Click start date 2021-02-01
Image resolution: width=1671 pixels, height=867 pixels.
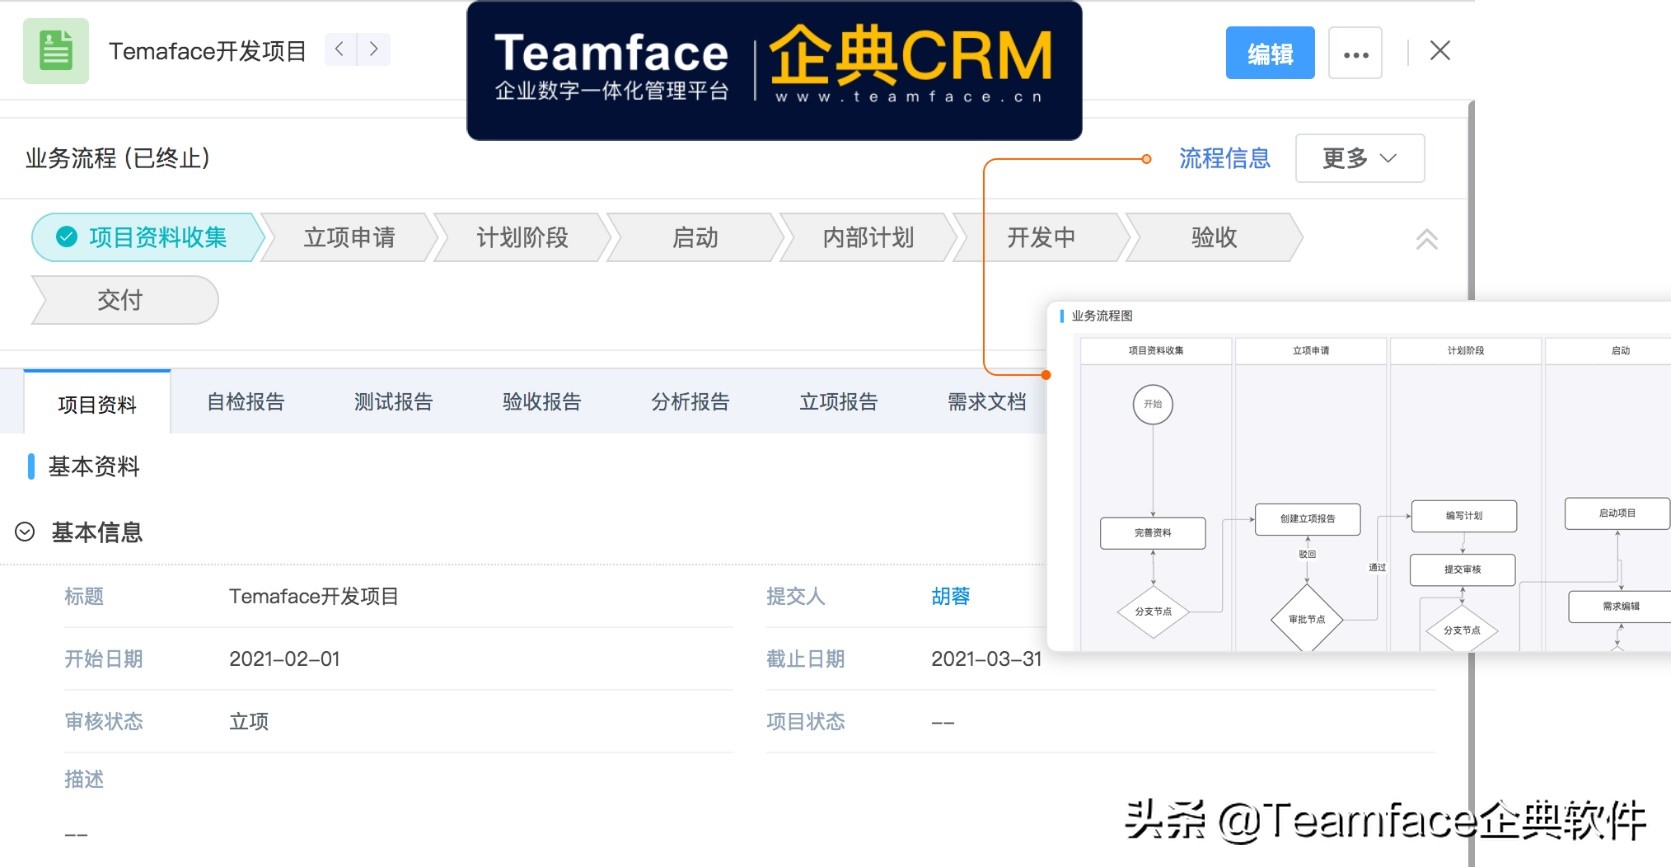coord(285,659)
